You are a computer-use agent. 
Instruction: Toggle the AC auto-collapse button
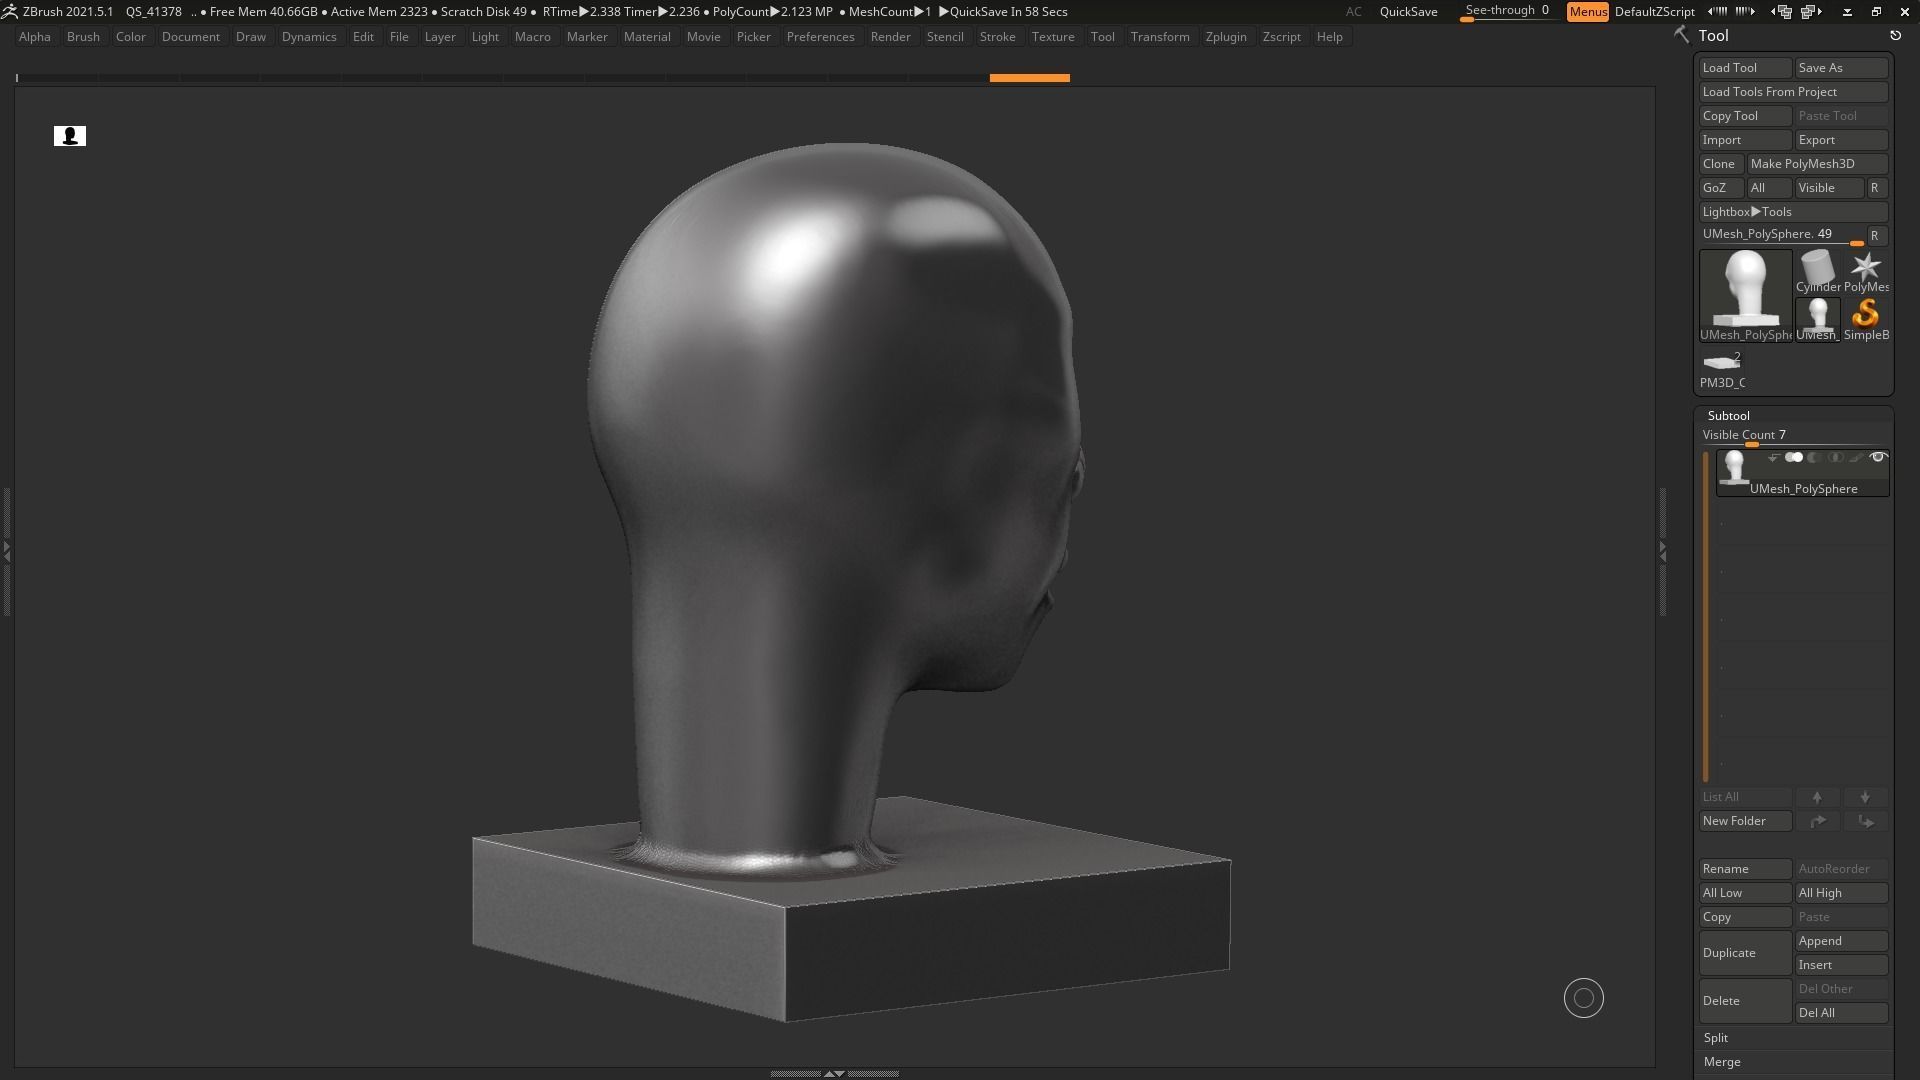1353,12
